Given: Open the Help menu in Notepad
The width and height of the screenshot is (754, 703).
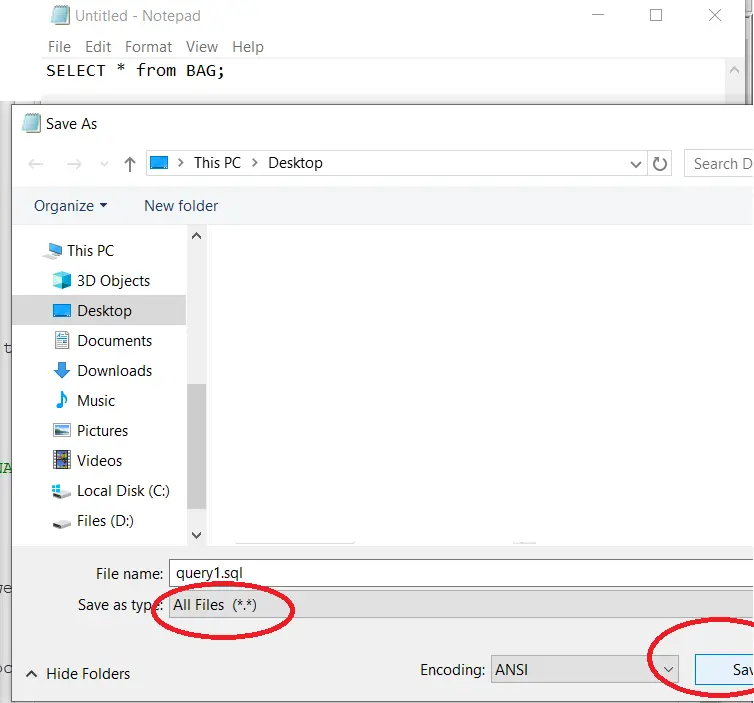Looking at the screenshot, I should [248, 47].
